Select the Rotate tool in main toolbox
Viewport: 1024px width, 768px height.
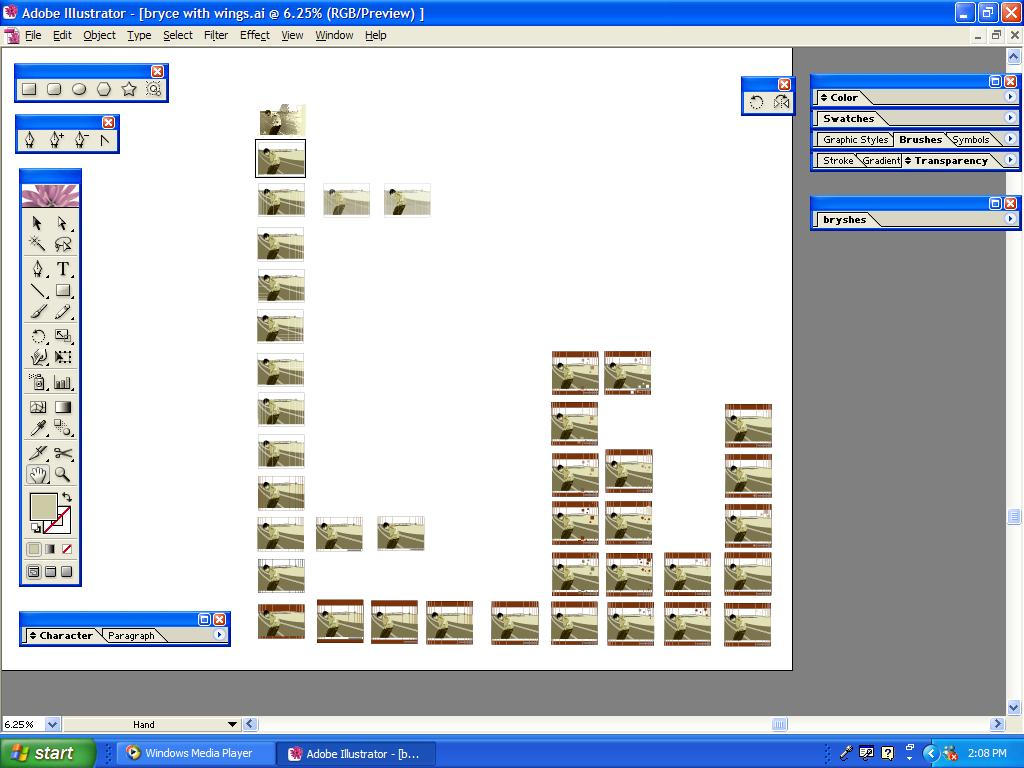(37, 336)
